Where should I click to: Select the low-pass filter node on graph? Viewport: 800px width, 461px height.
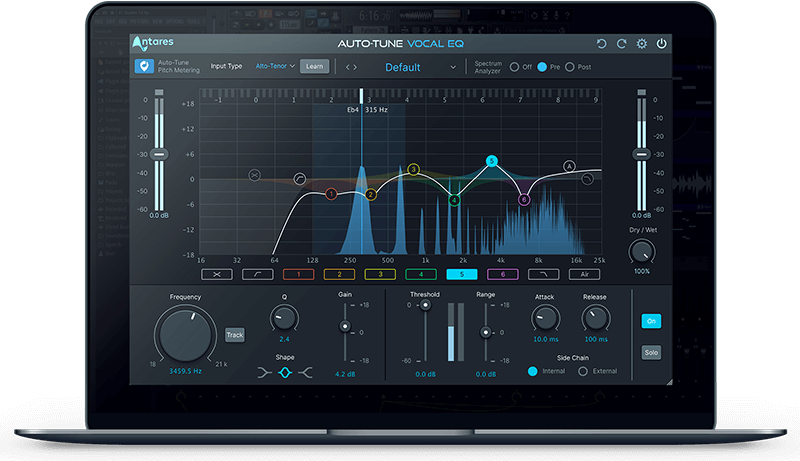point(588,179)
